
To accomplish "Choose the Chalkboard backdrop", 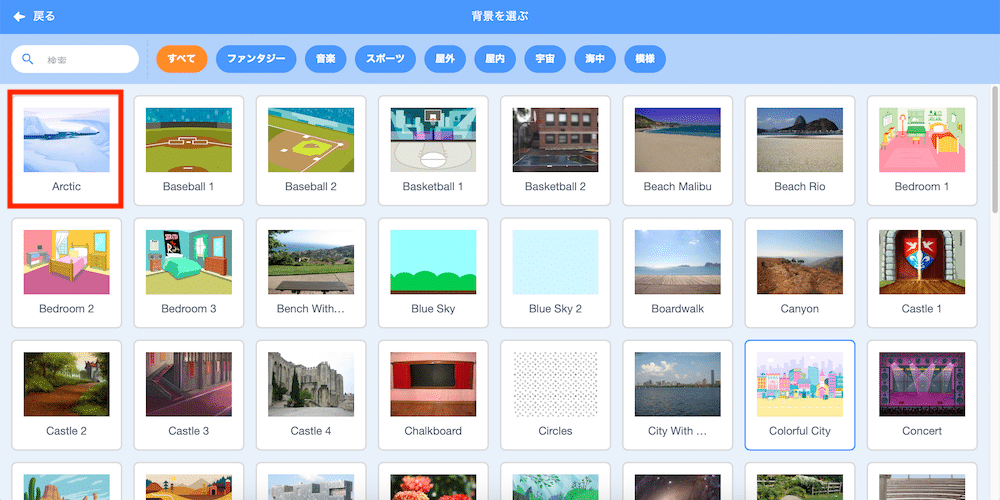I will pos(433,395).
